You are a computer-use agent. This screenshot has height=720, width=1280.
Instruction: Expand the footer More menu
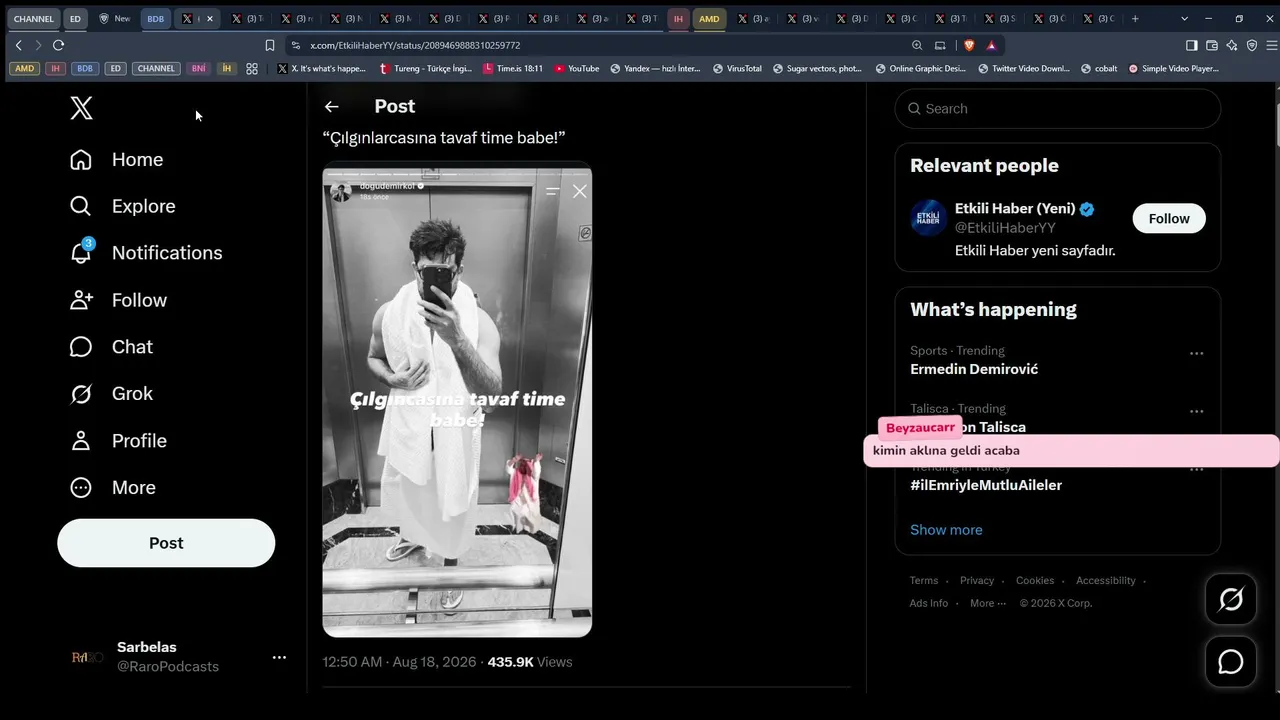click(x=988, y=603)
